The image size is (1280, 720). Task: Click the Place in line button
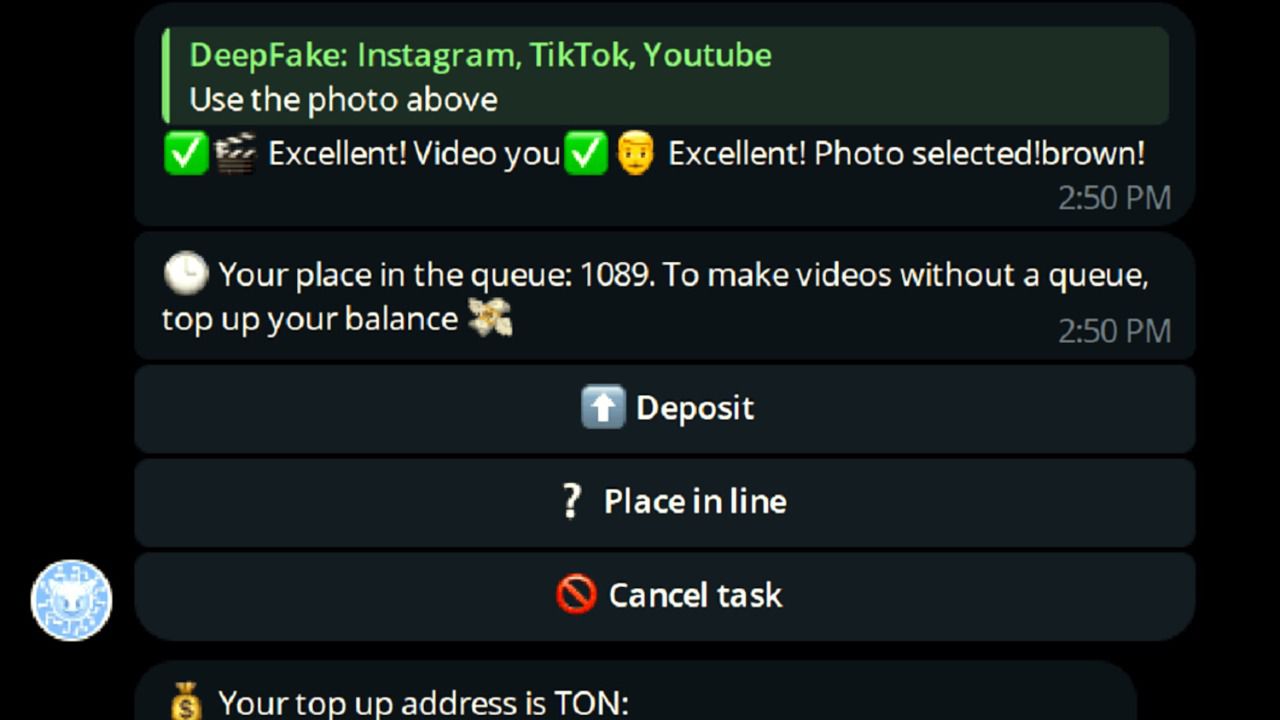tap(665, 502)
